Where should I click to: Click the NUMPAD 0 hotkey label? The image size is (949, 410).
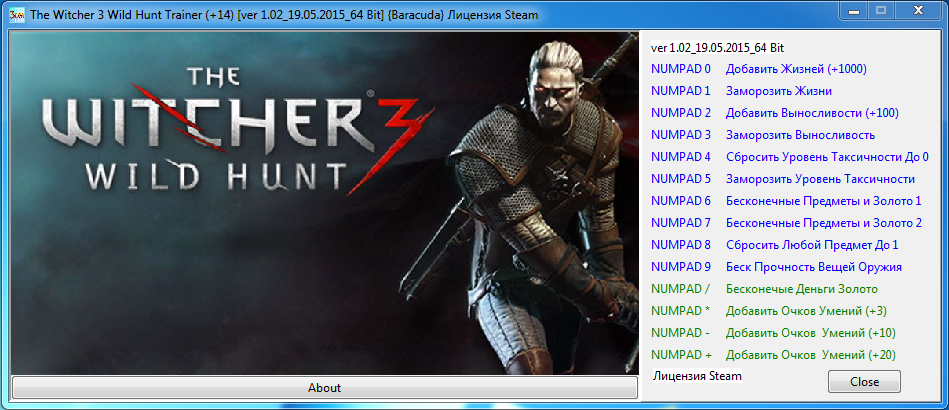[681, 69]
